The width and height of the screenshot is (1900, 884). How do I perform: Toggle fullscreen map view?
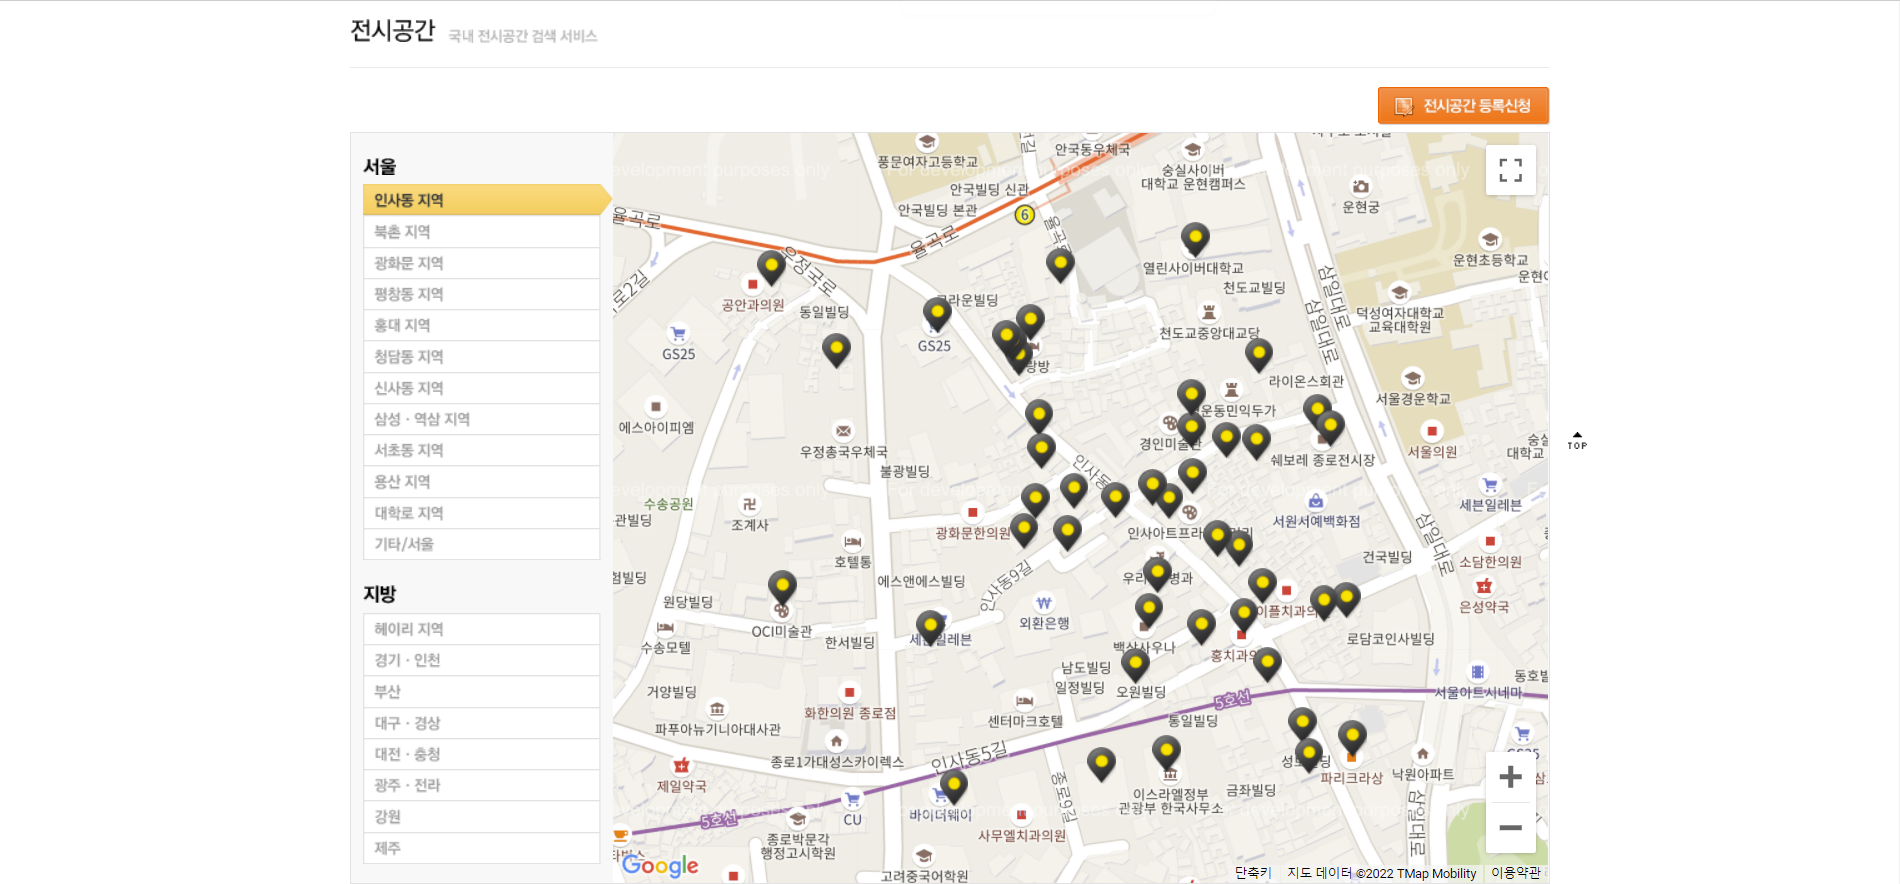click(1510, 170)
